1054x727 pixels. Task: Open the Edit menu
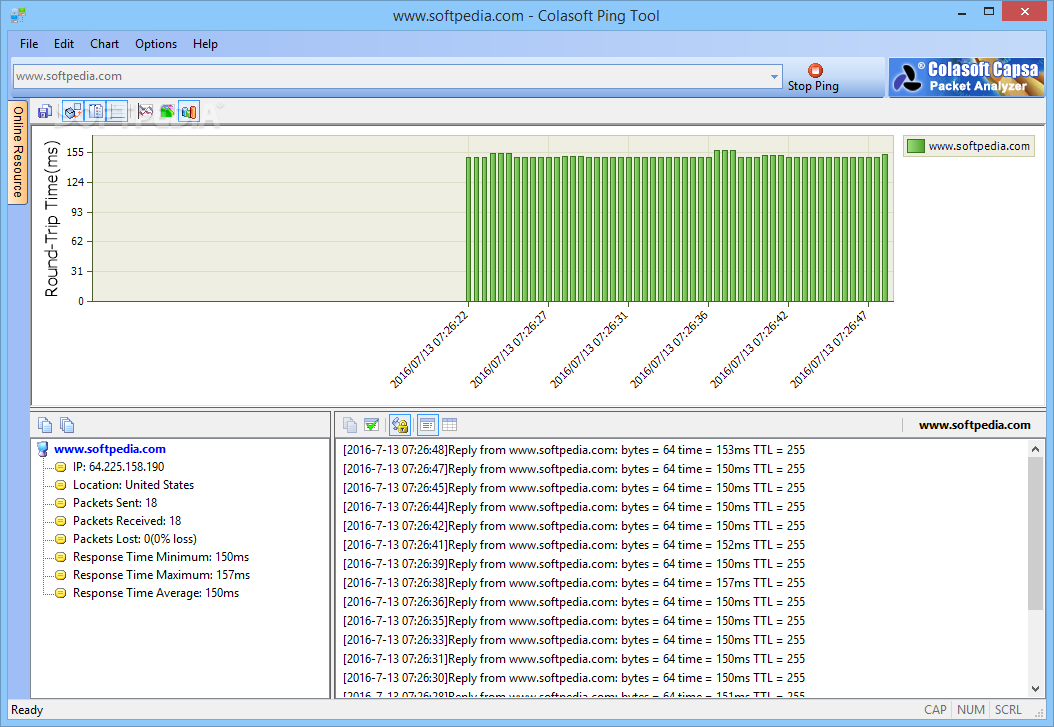pyautogui.click(x=64, y=44)
